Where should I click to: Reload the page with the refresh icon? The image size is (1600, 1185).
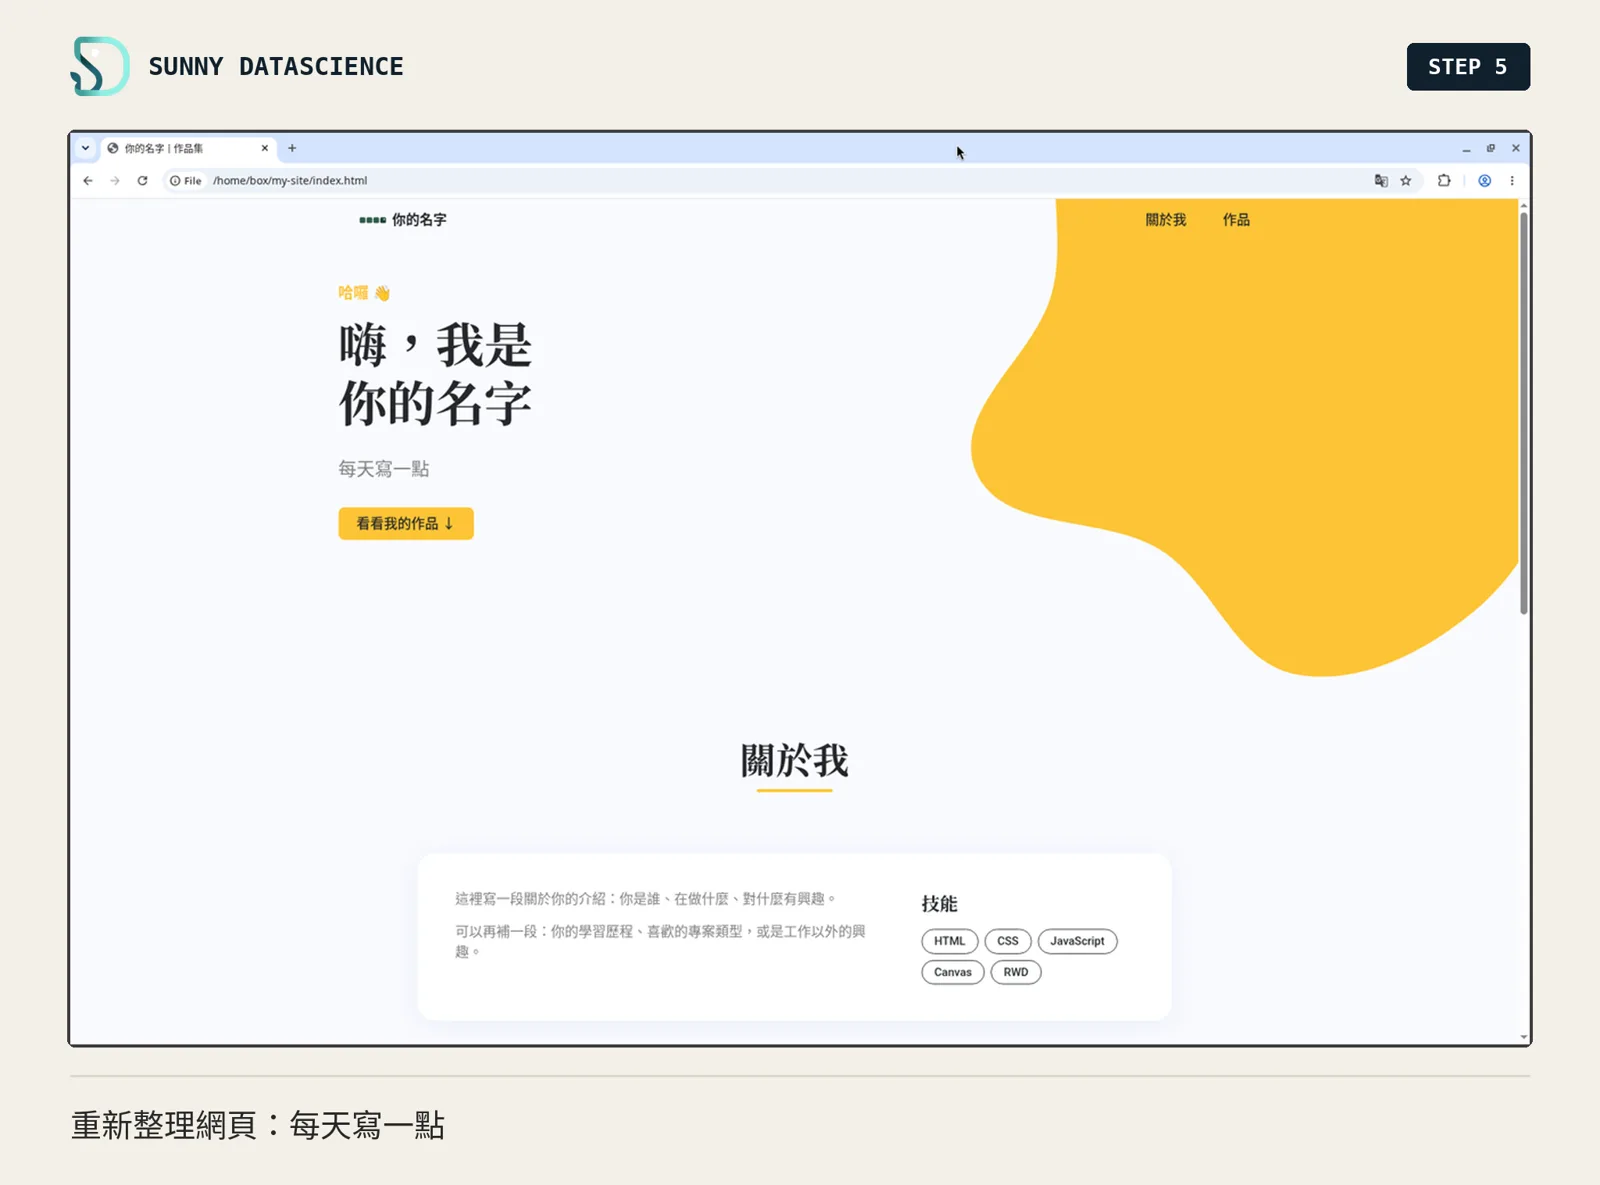tap(142, 181)
